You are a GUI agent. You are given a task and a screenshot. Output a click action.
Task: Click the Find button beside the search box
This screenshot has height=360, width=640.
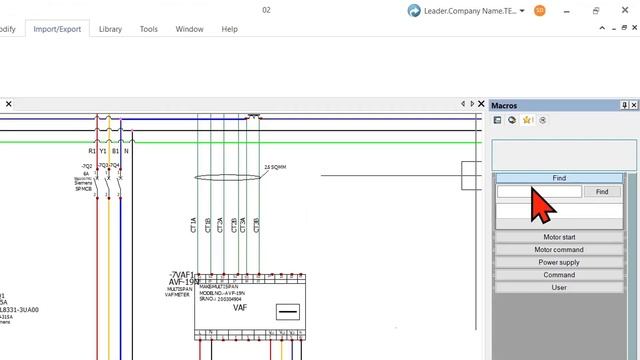602,191
